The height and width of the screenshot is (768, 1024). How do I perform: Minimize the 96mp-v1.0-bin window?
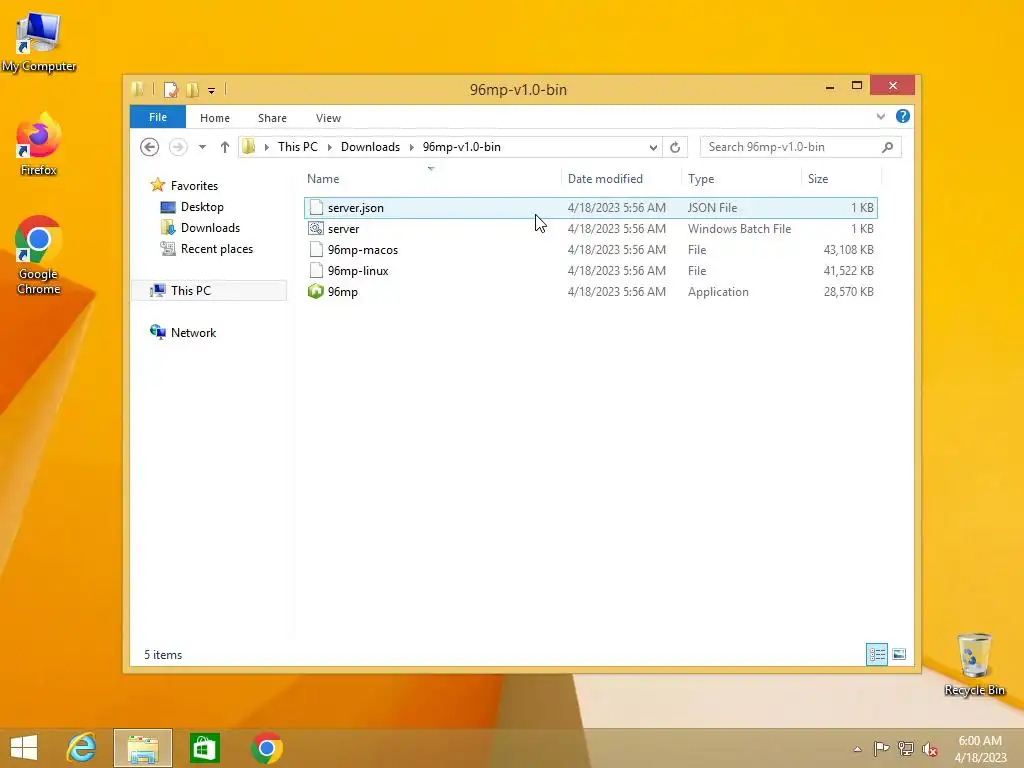click(x=830, y=87)
